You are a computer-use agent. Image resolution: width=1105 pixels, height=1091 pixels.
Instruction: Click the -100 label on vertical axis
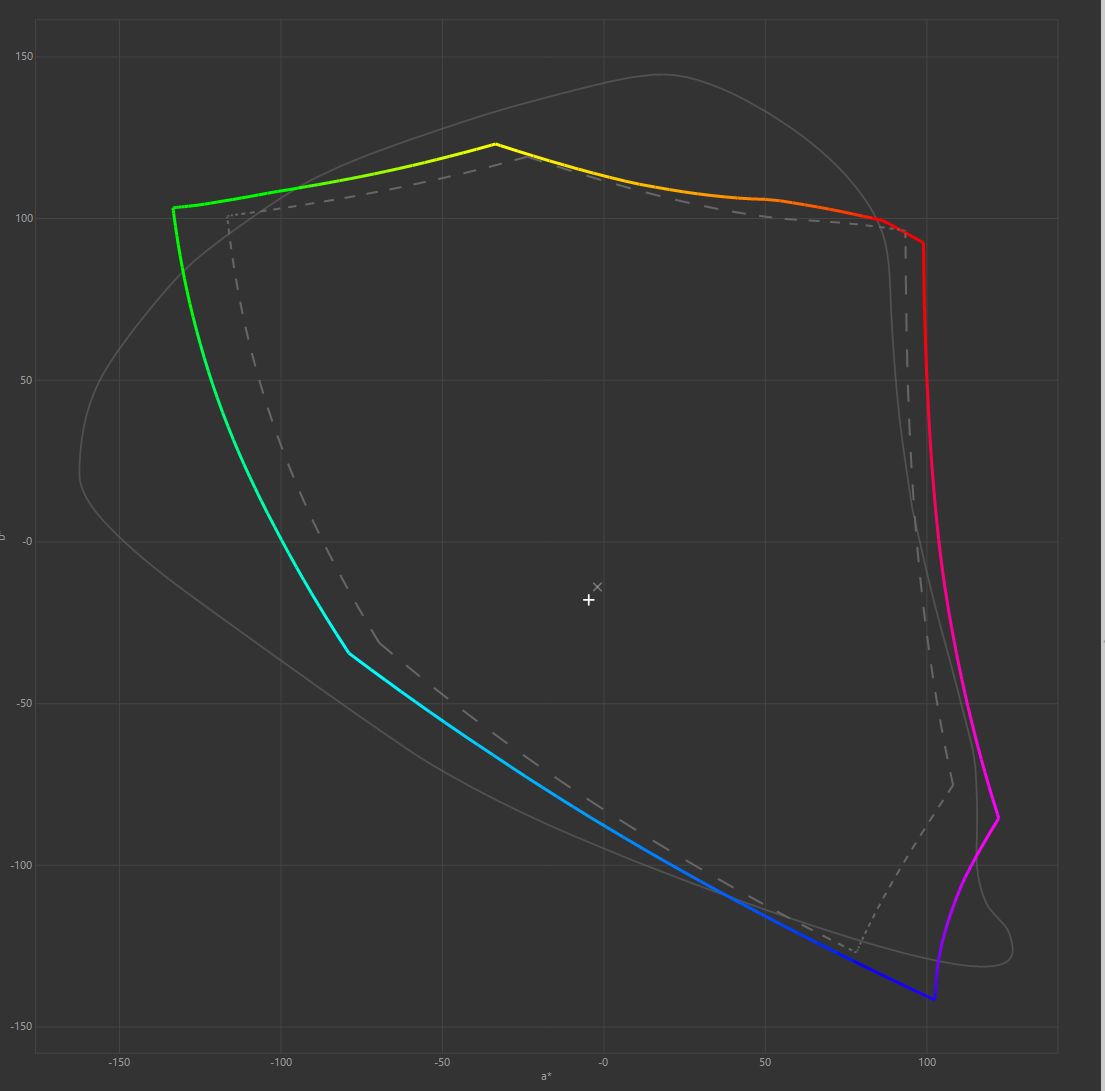click(x=22, y=865)
